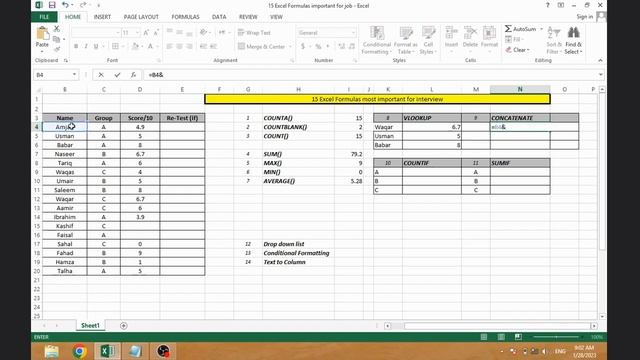The image size is (640, 360).
Task: Toggle Bold formatting
Action: (x=76, y=47)
